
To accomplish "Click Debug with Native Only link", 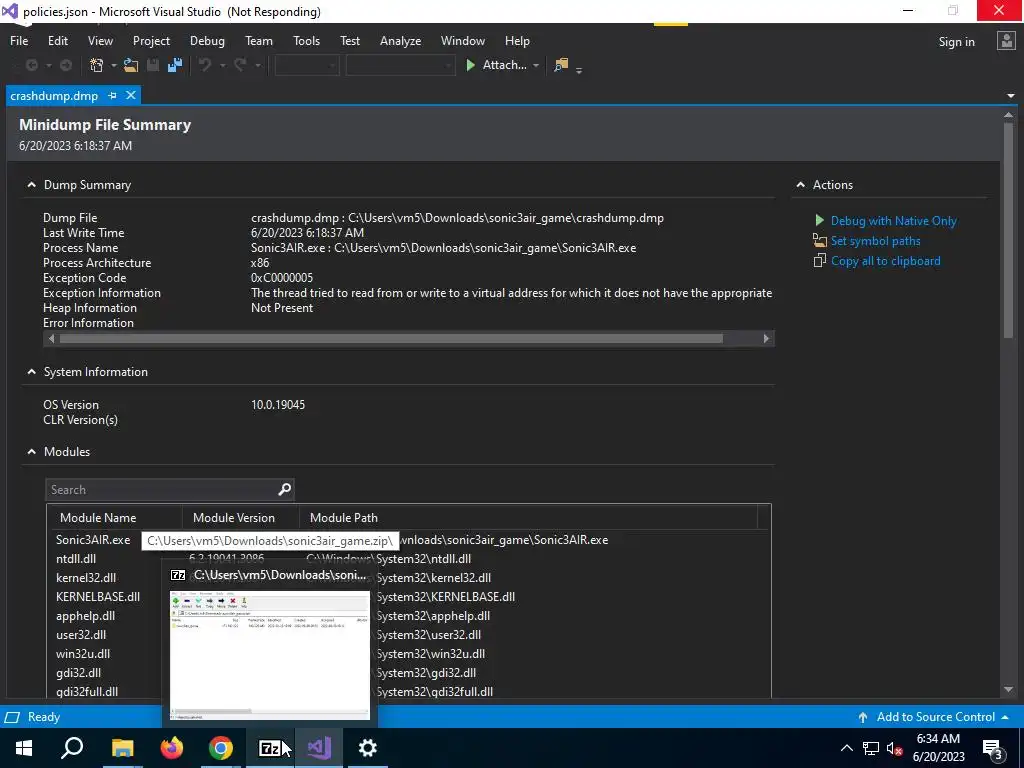I will pyautogui.click(x=893, y=221).
